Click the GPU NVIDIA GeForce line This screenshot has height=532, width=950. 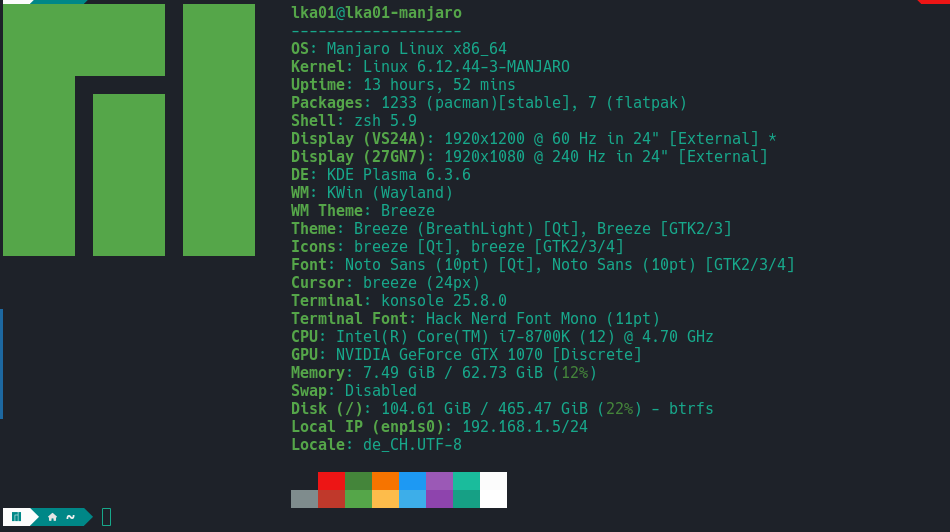(x=466, y=355)
